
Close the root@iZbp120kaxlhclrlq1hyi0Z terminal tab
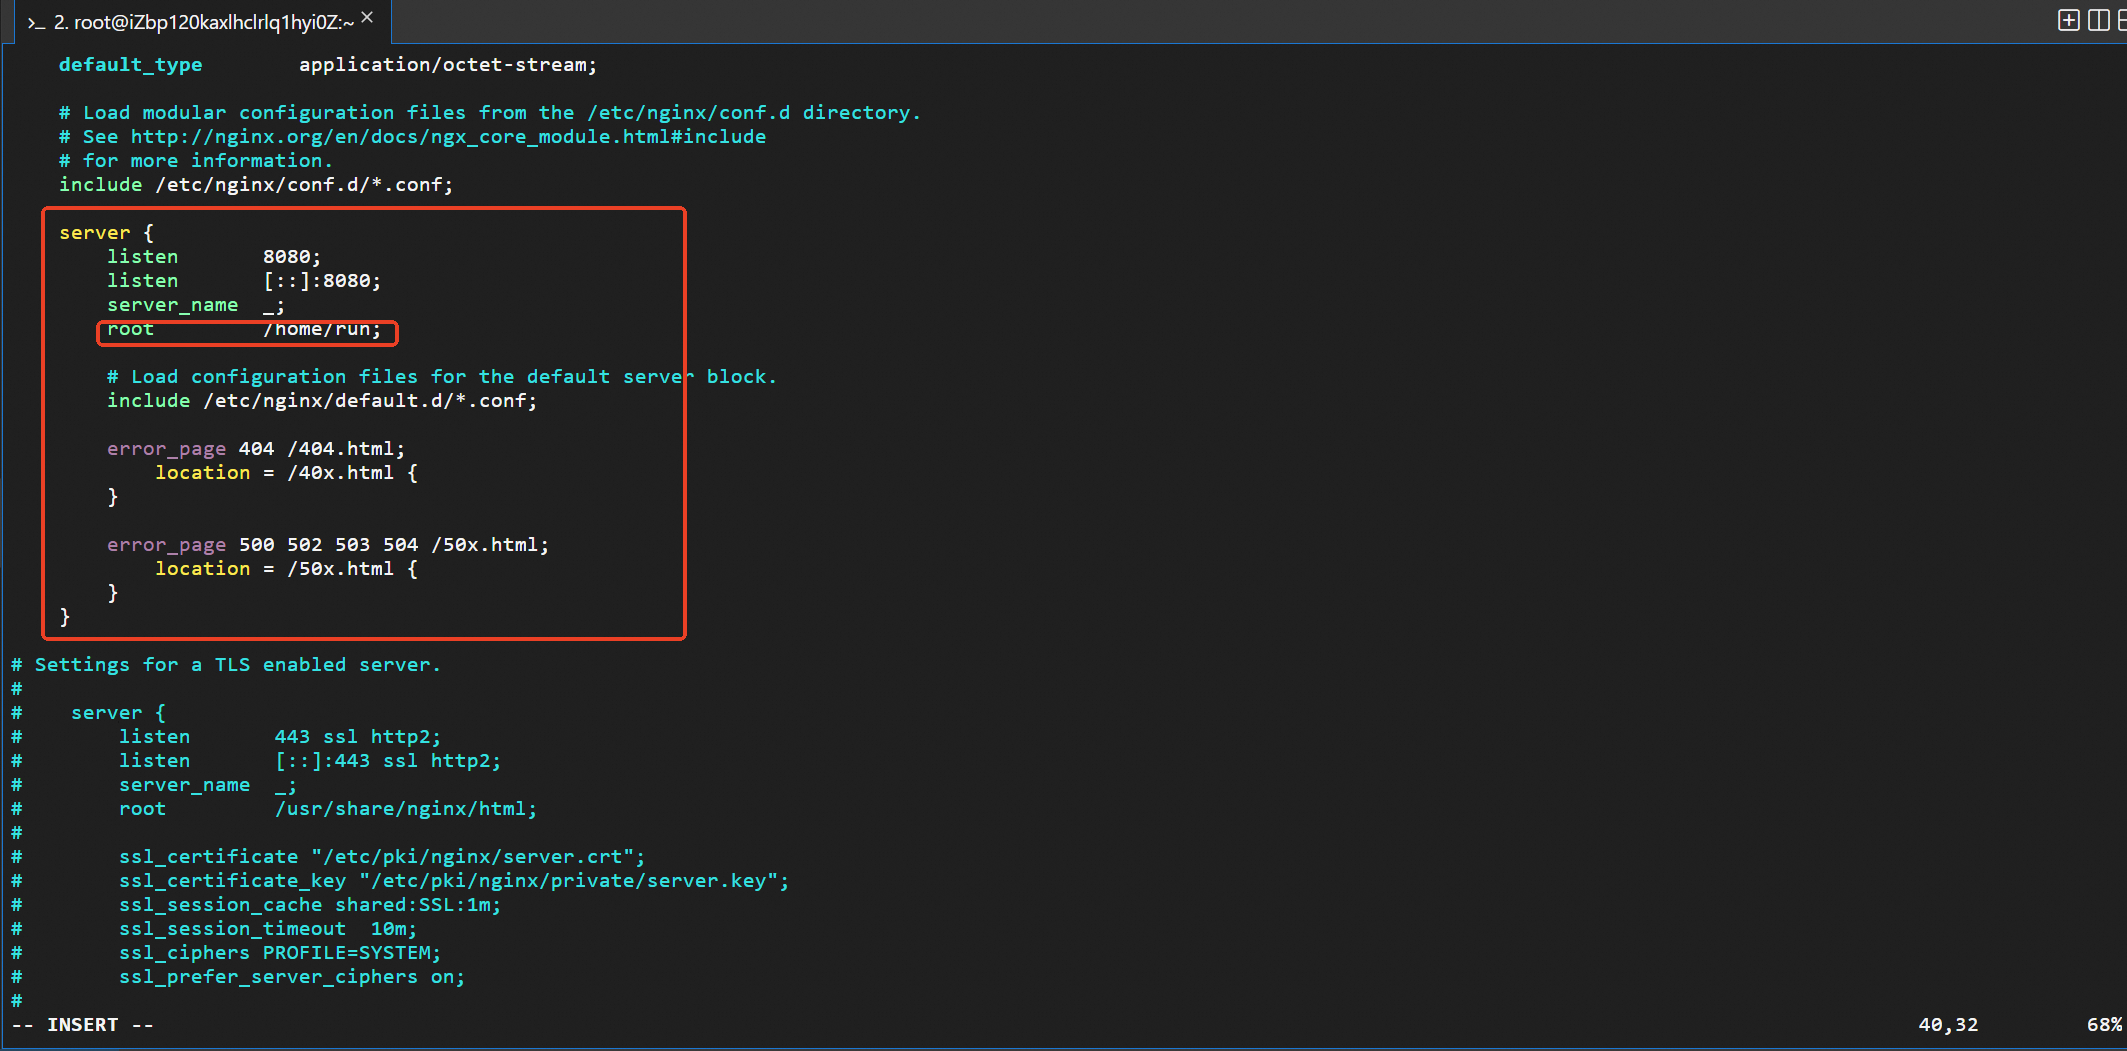367,18
